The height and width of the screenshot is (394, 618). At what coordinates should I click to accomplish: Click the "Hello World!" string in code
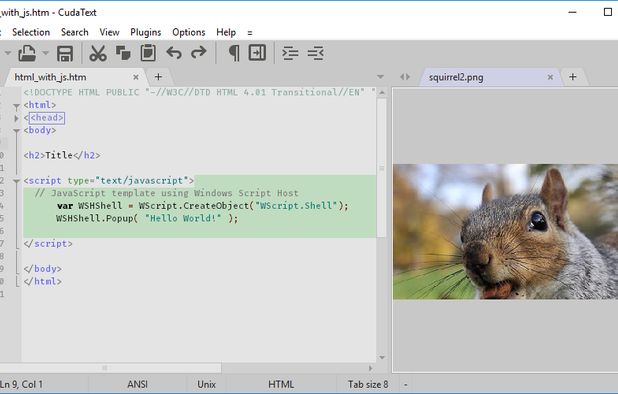coord(183,218)
